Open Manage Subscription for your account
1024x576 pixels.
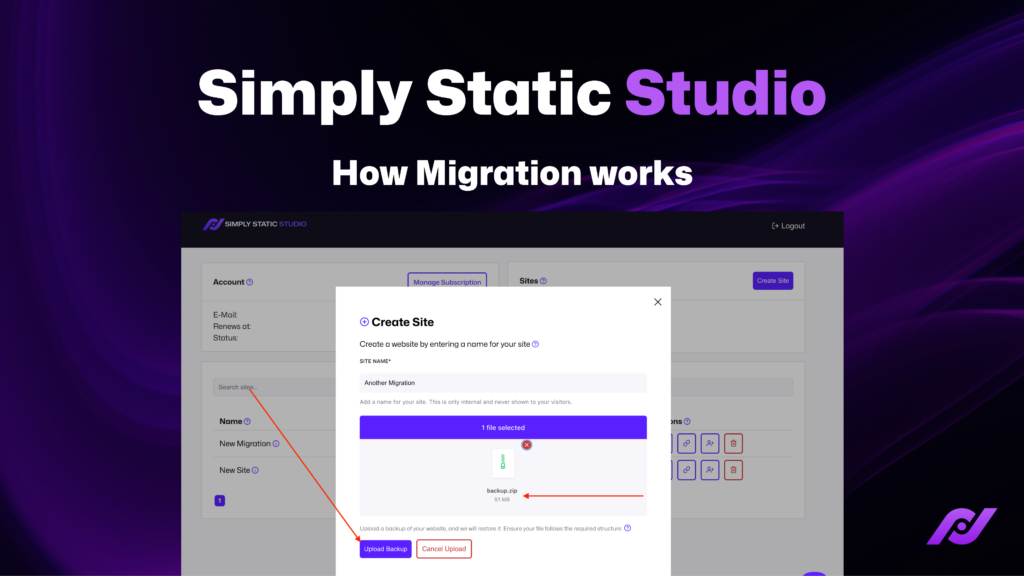[x=447, y=281]
